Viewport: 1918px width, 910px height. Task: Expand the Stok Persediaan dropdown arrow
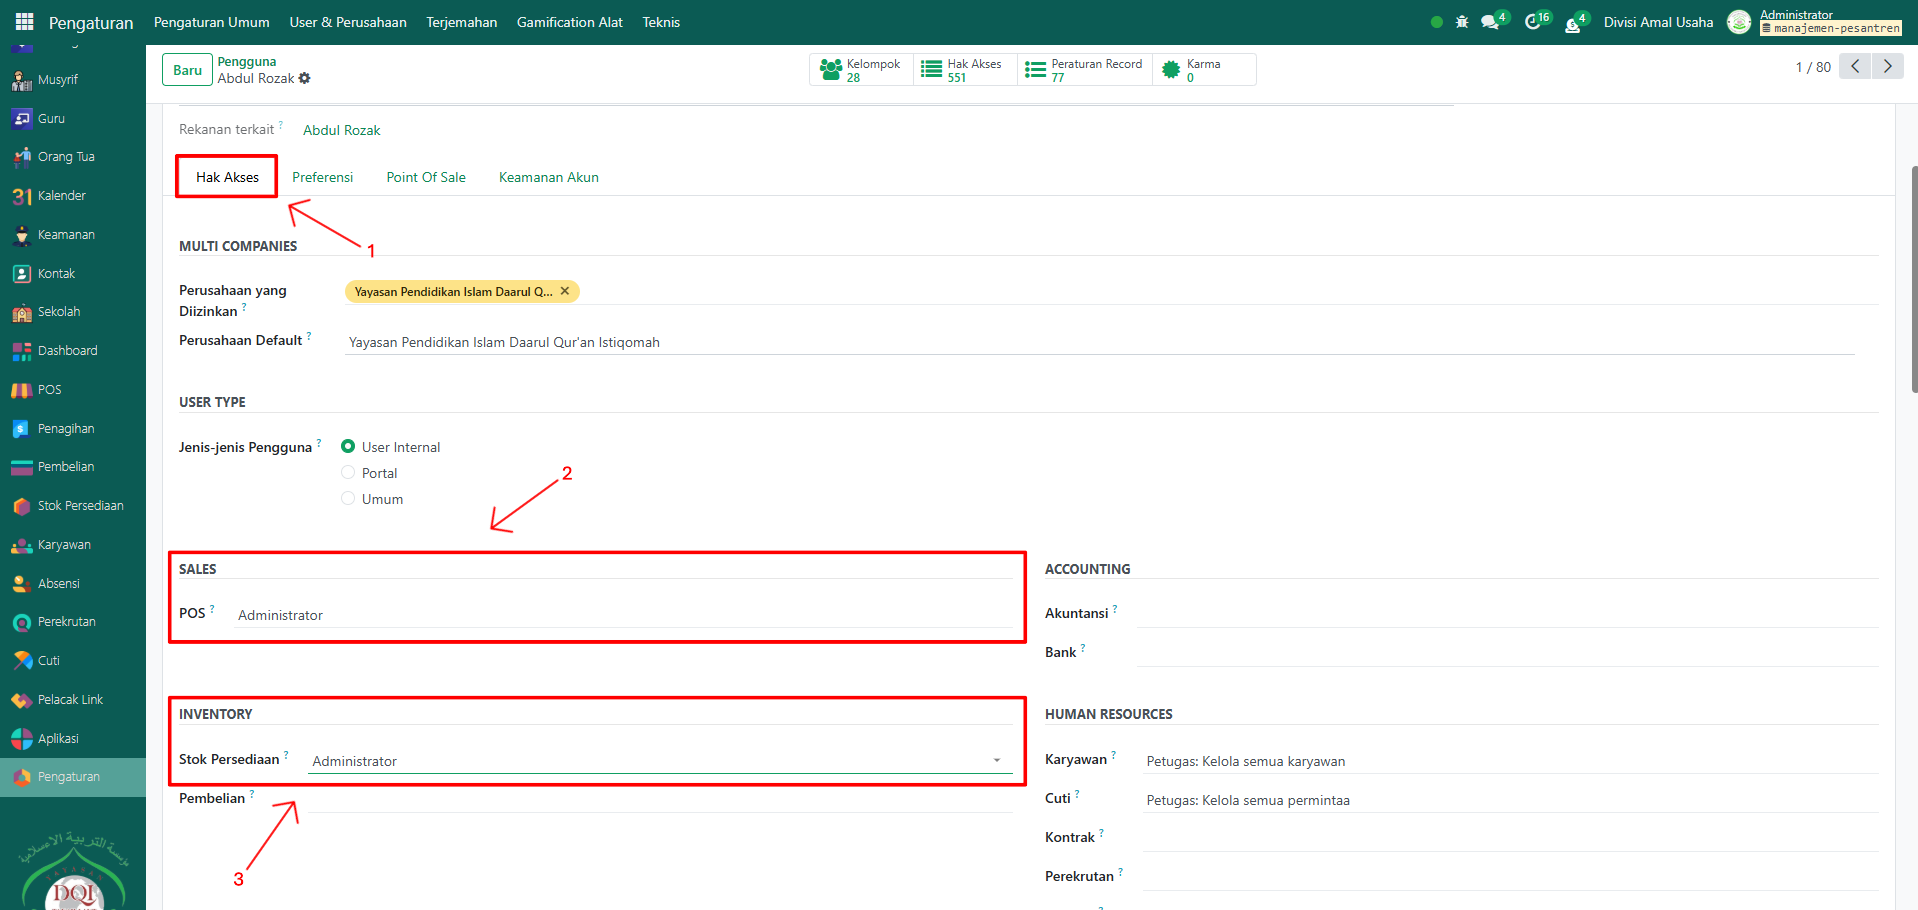[x=996, y=761]
